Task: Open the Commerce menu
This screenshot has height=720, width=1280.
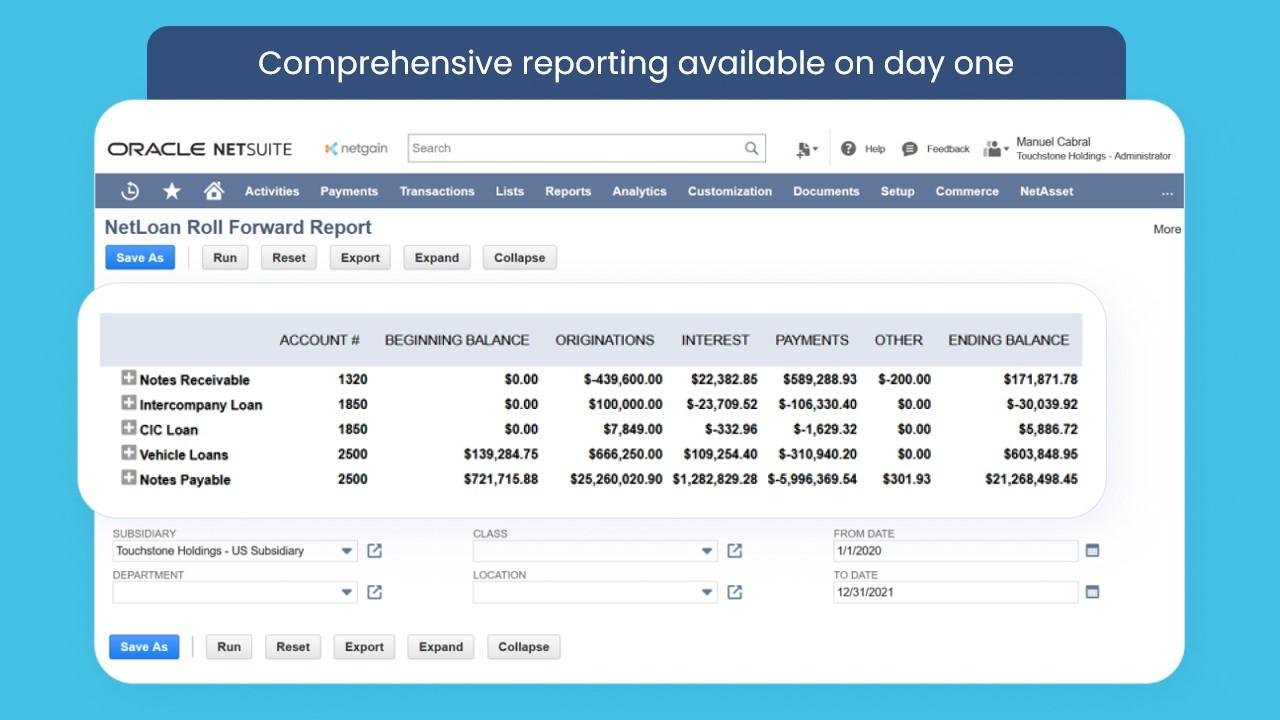Action: point(967,191)
